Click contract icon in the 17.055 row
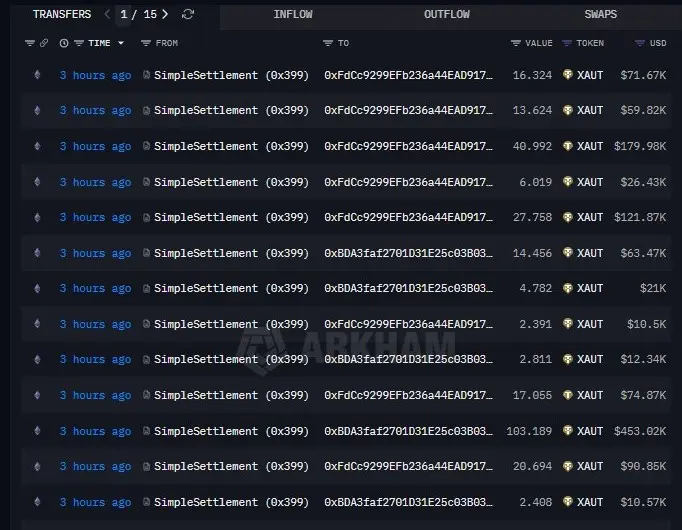 tap(147, 395)
